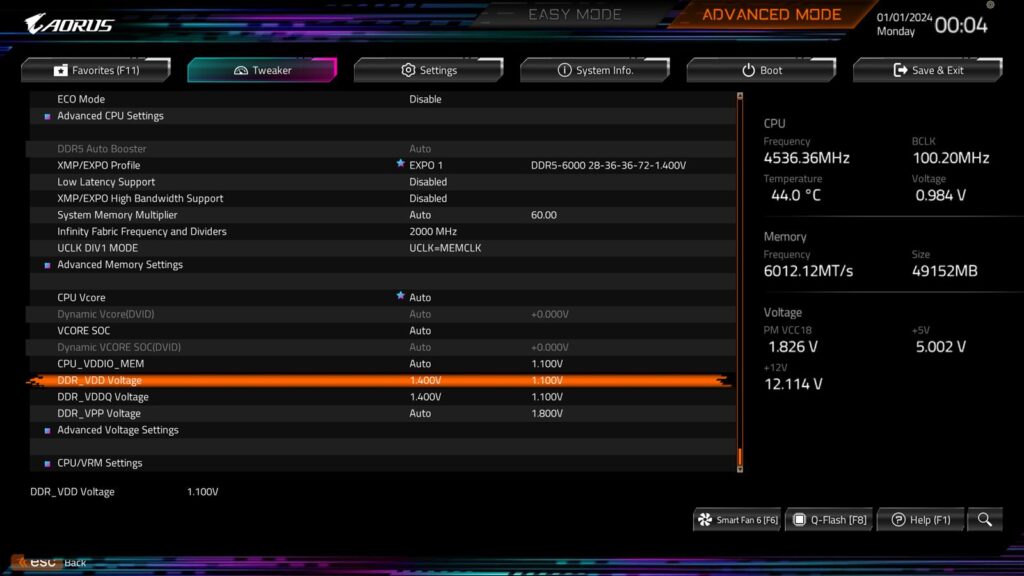This screenshot has height=576, width=1024.
Task: Click the settings list scrollbar thumb
Action: tap(740, 456)
